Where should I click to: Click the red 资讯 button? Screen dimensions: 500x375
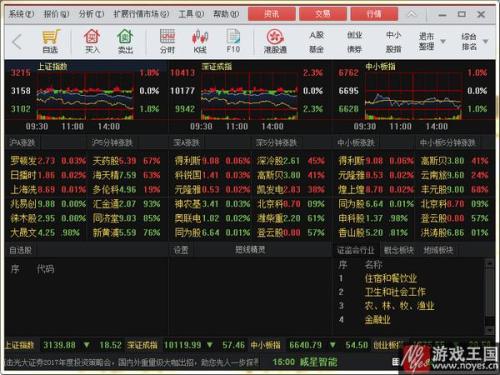pyautogui.click(x=272, y=14)
